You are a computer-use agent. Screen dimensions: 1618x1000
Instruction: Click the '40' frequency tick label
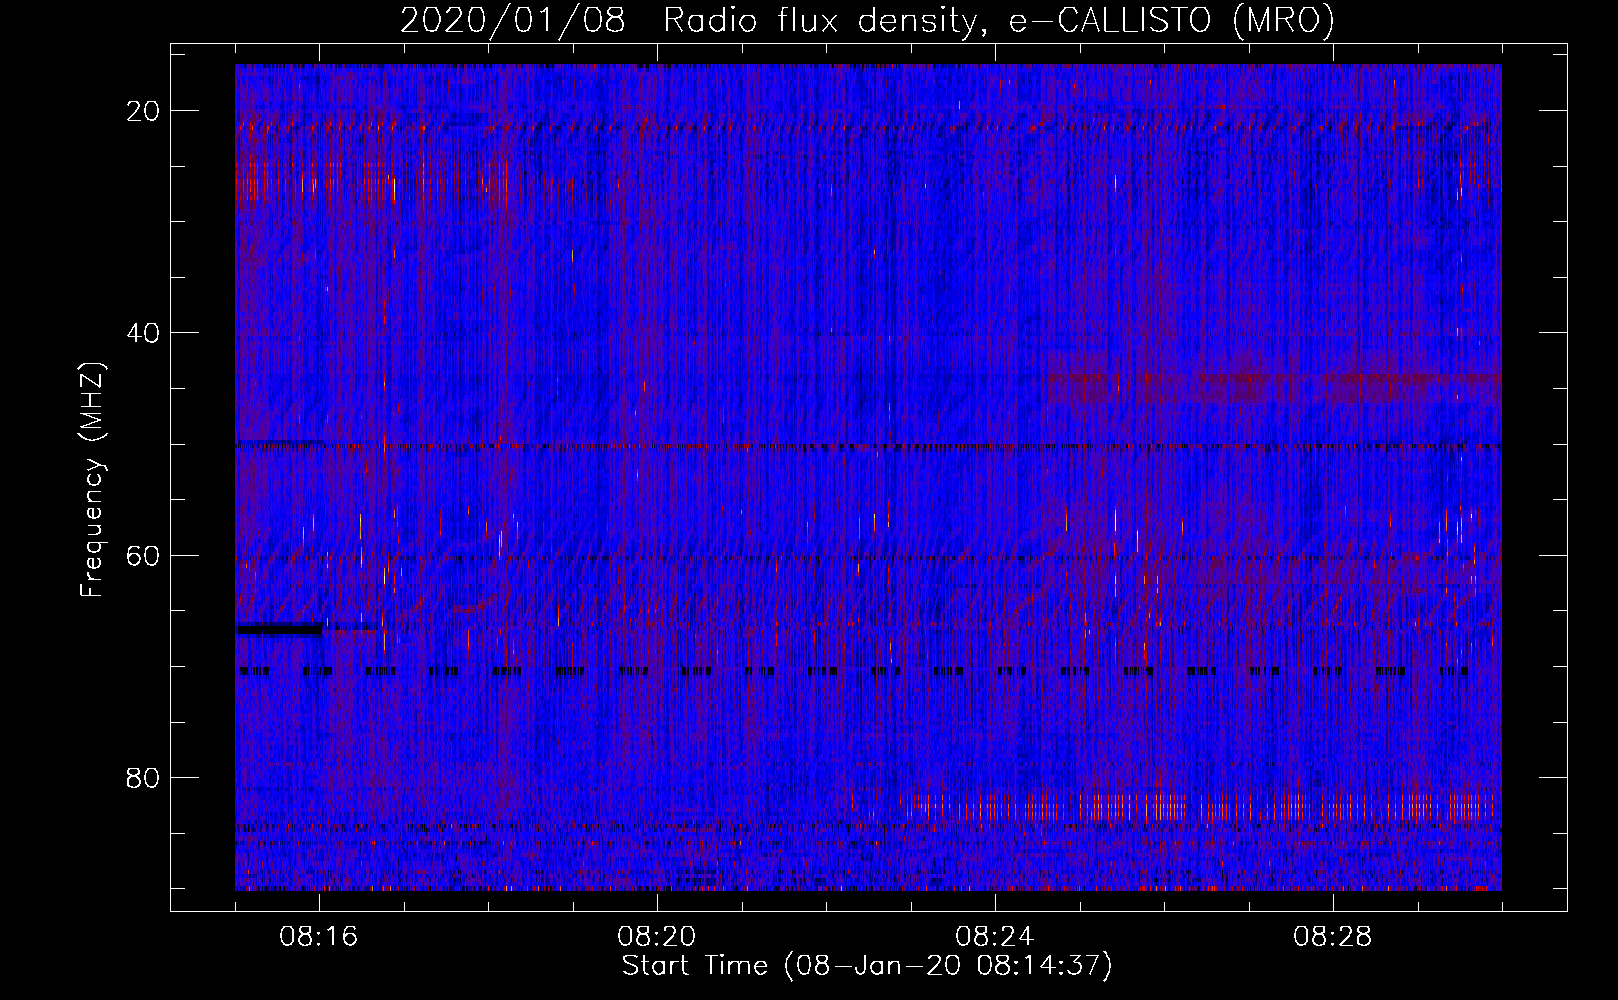pos(143,333)
